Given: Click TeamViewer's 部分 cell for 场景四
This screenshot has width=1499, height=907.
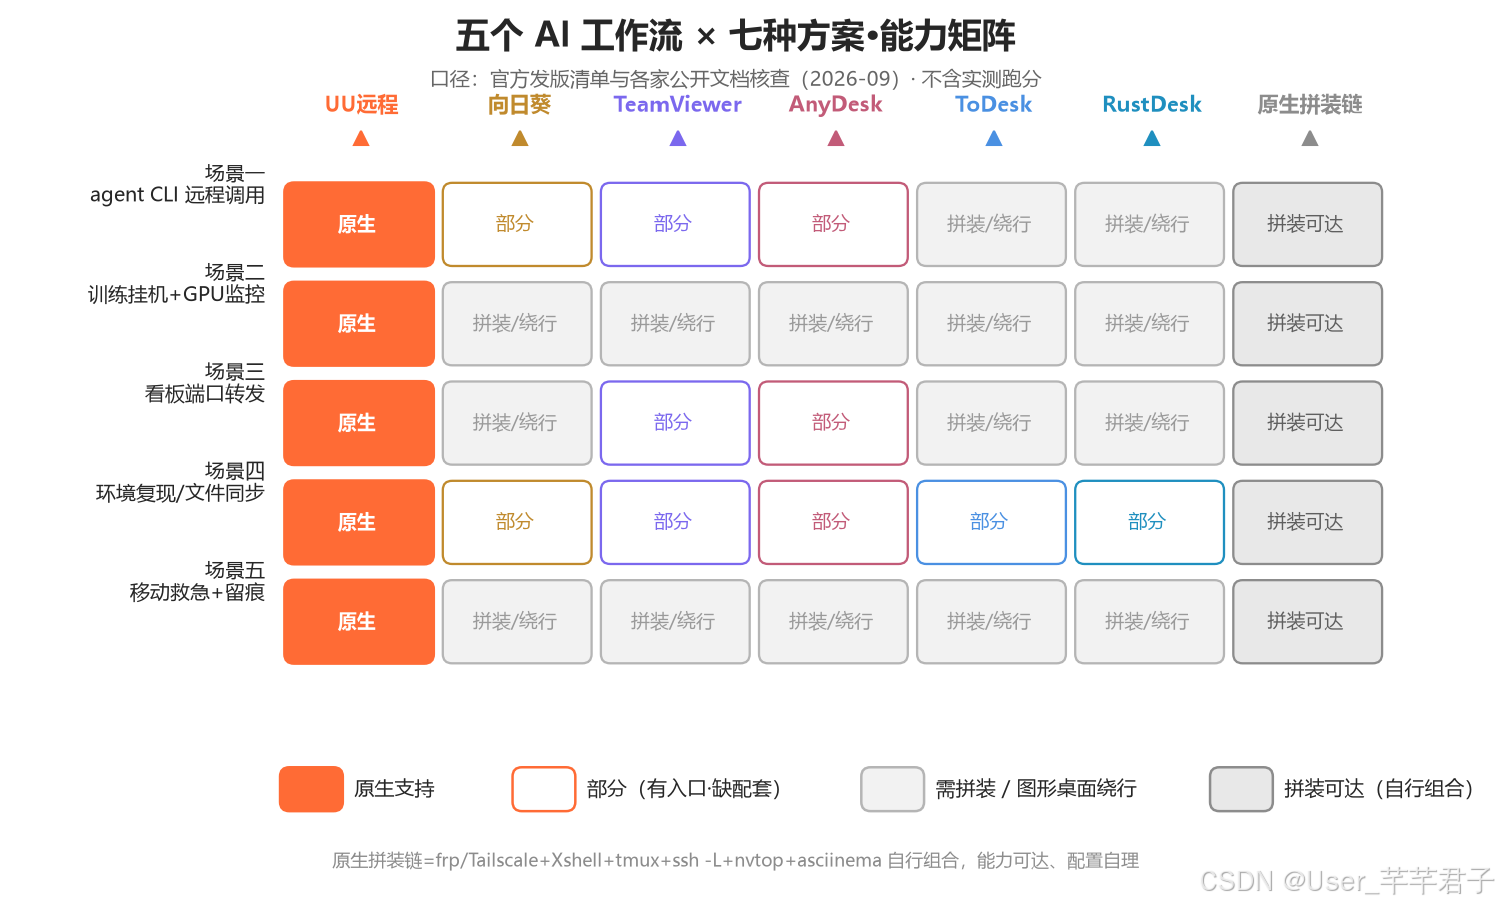Looking at the screenshot, I should 675,522.
